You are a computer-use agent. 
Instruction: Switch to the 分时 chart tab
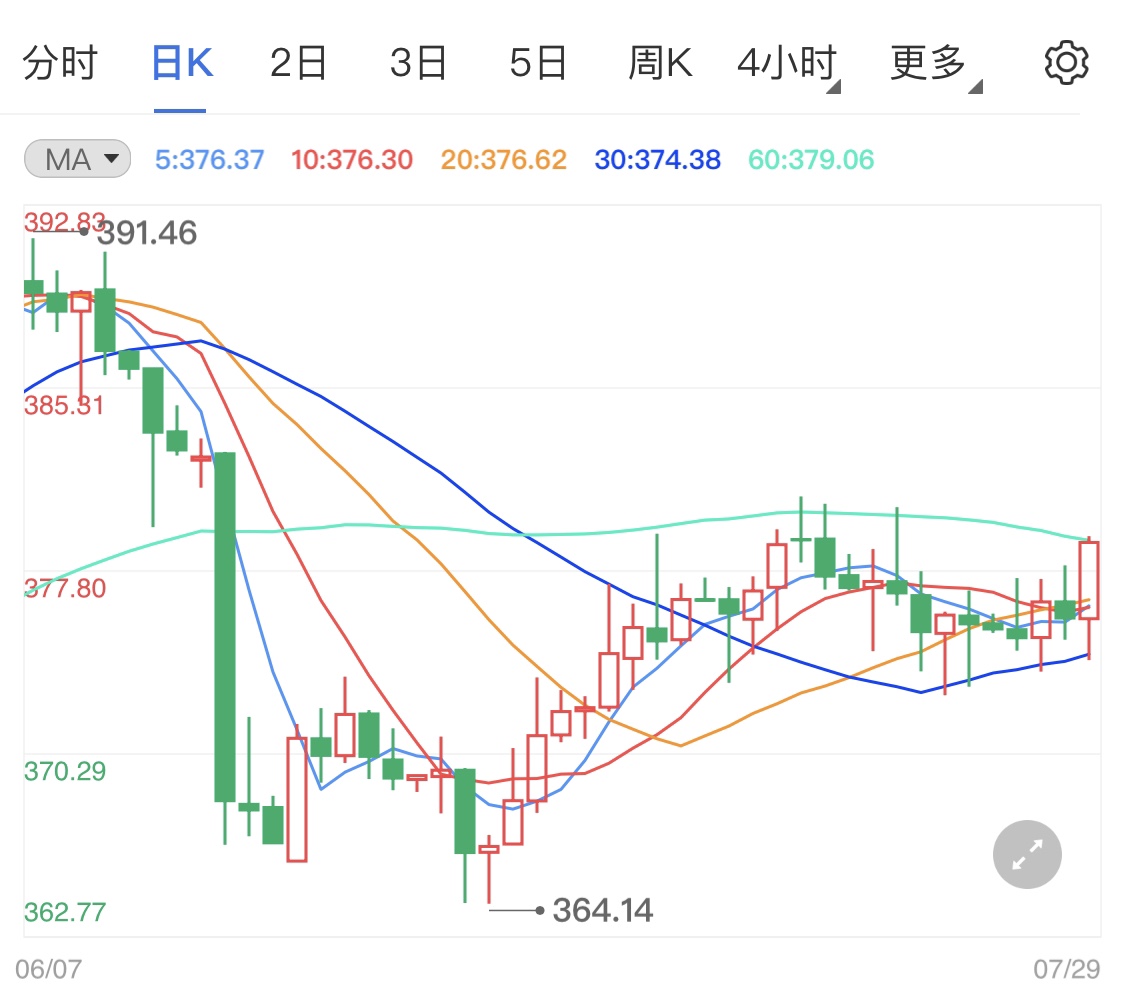point(62,61)
